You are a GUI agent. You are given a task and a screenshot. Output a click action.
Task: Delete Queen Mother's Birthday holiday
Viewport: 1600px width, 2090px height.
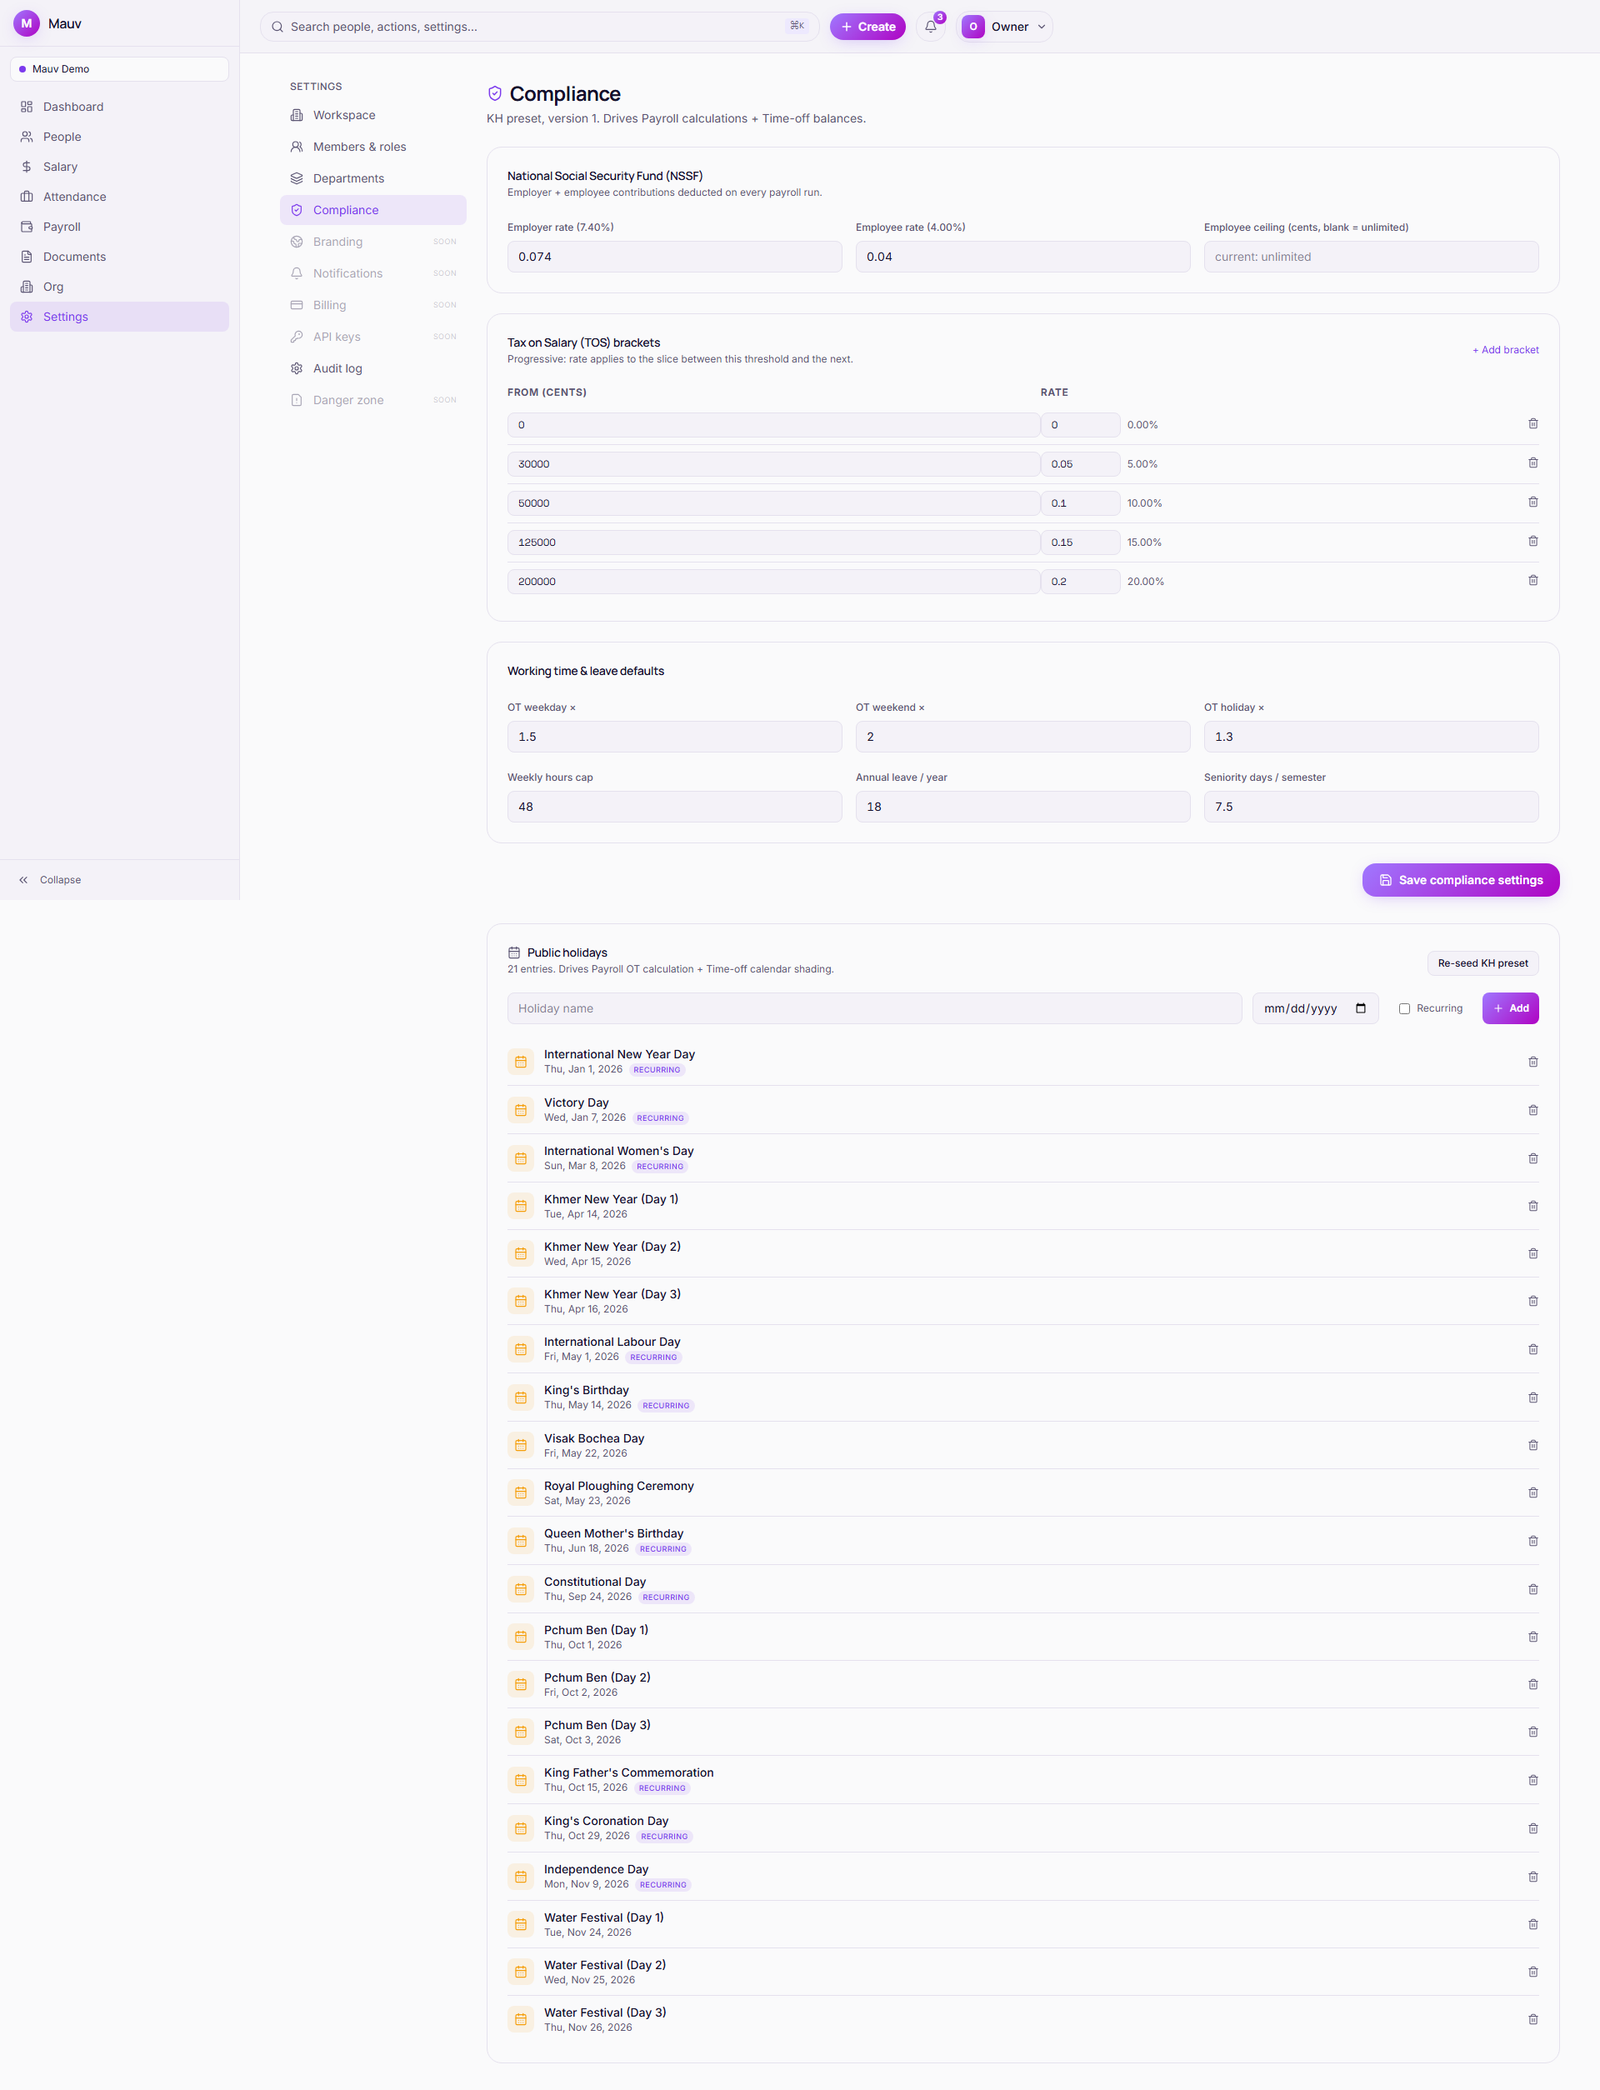click(x=1533, y=1541)
